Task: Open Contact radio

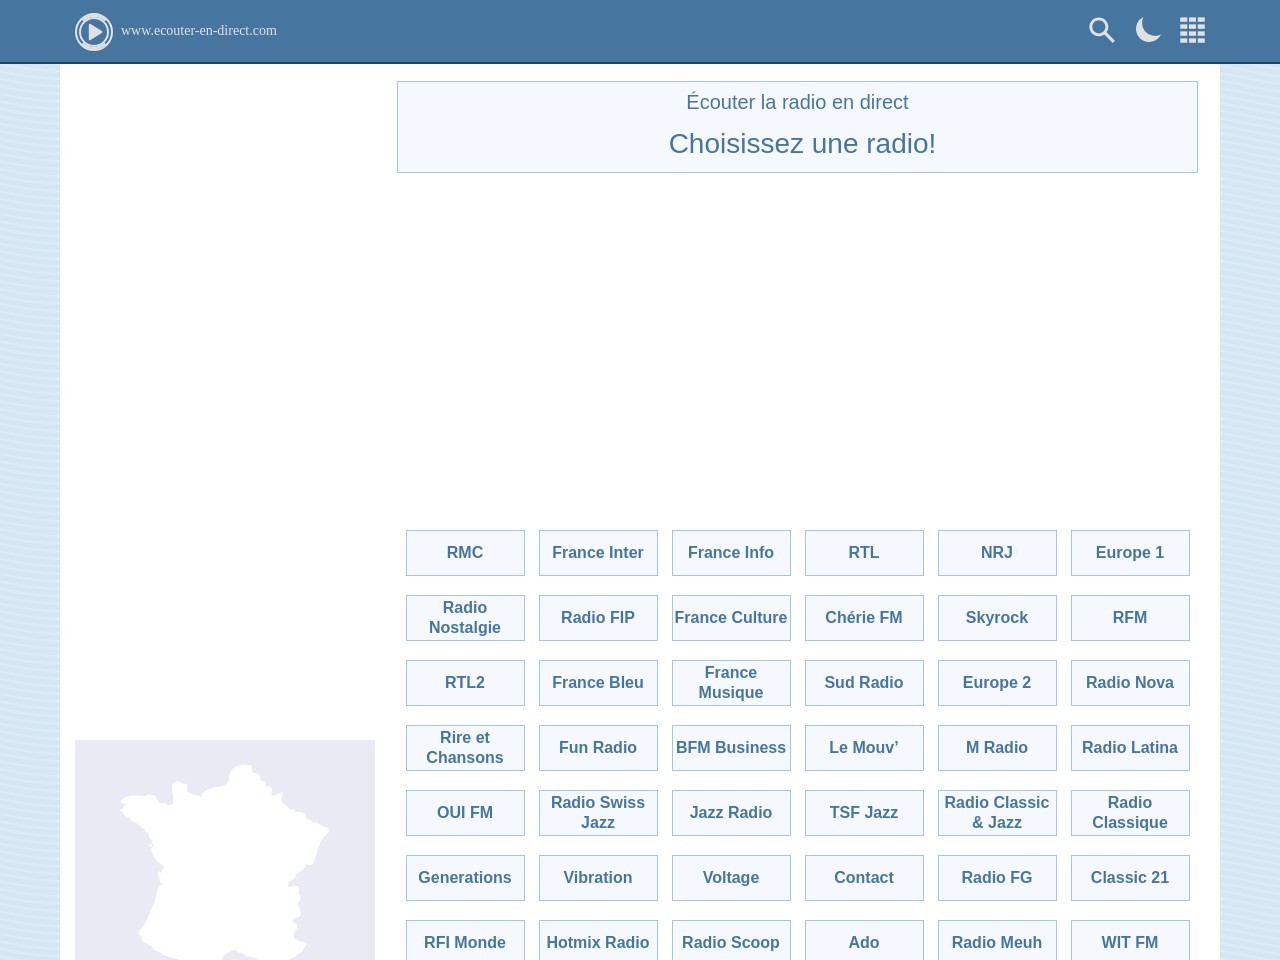Action: click(x=864, y=878)
